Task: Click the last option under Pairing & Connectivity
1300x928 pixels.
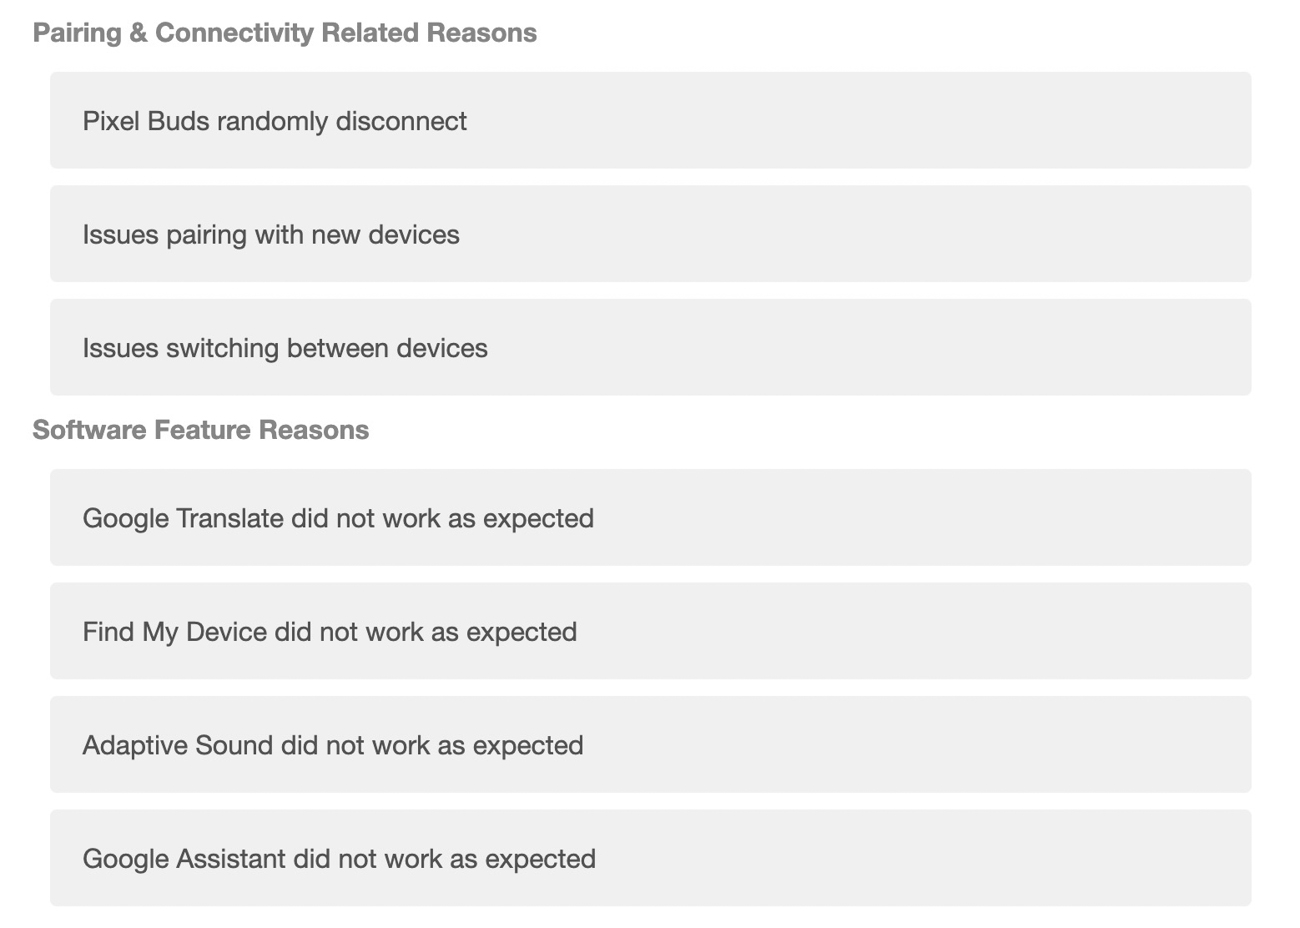Action: [x=650, y=348]
